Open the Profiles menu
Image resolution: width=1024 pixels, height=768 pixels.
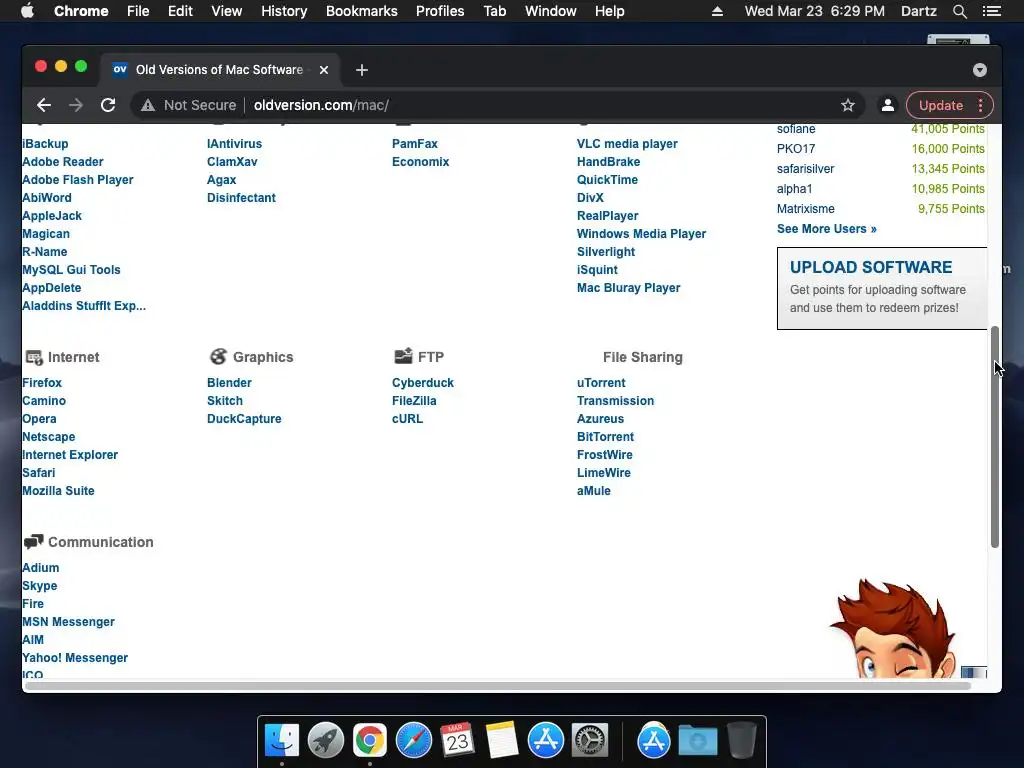click(440, 11)
